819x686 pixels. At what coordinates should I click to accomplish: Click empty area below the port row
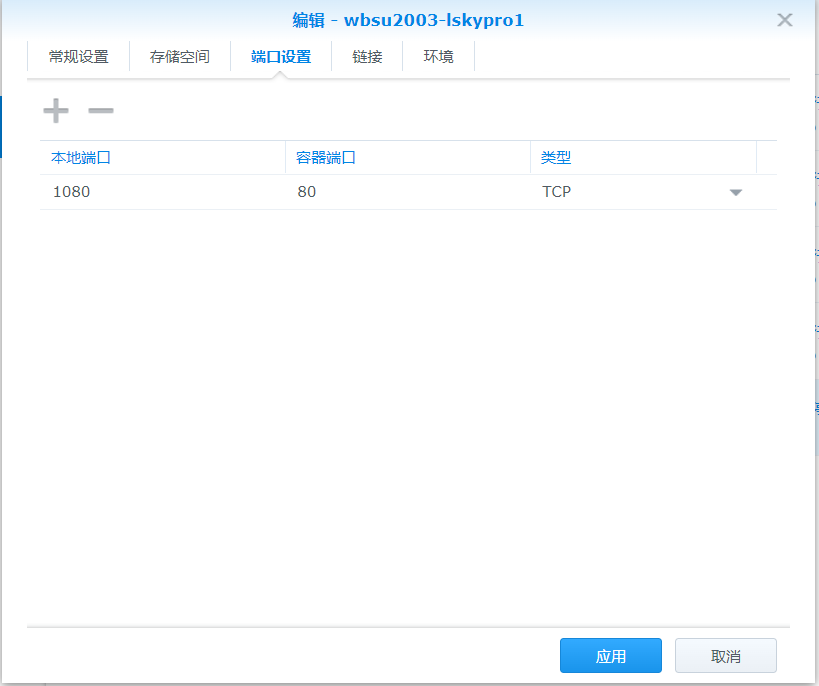[x=408, y=400]
